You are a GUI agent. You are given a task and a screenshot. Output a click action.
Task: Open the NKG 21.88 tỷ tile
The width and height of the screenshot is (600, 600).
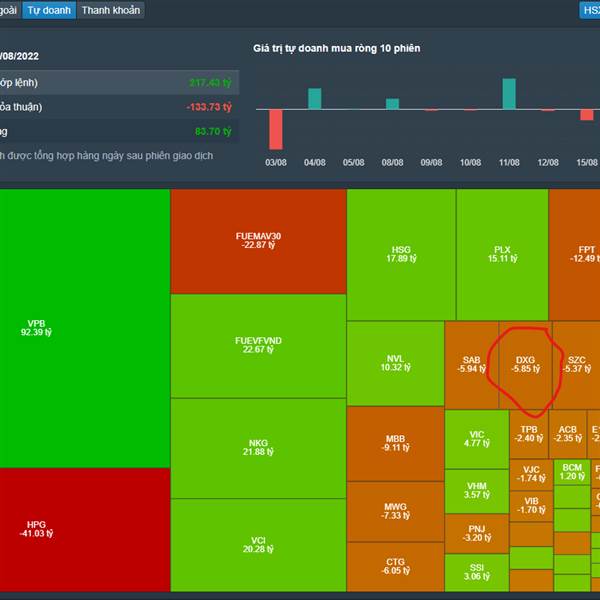pos(258,448)
